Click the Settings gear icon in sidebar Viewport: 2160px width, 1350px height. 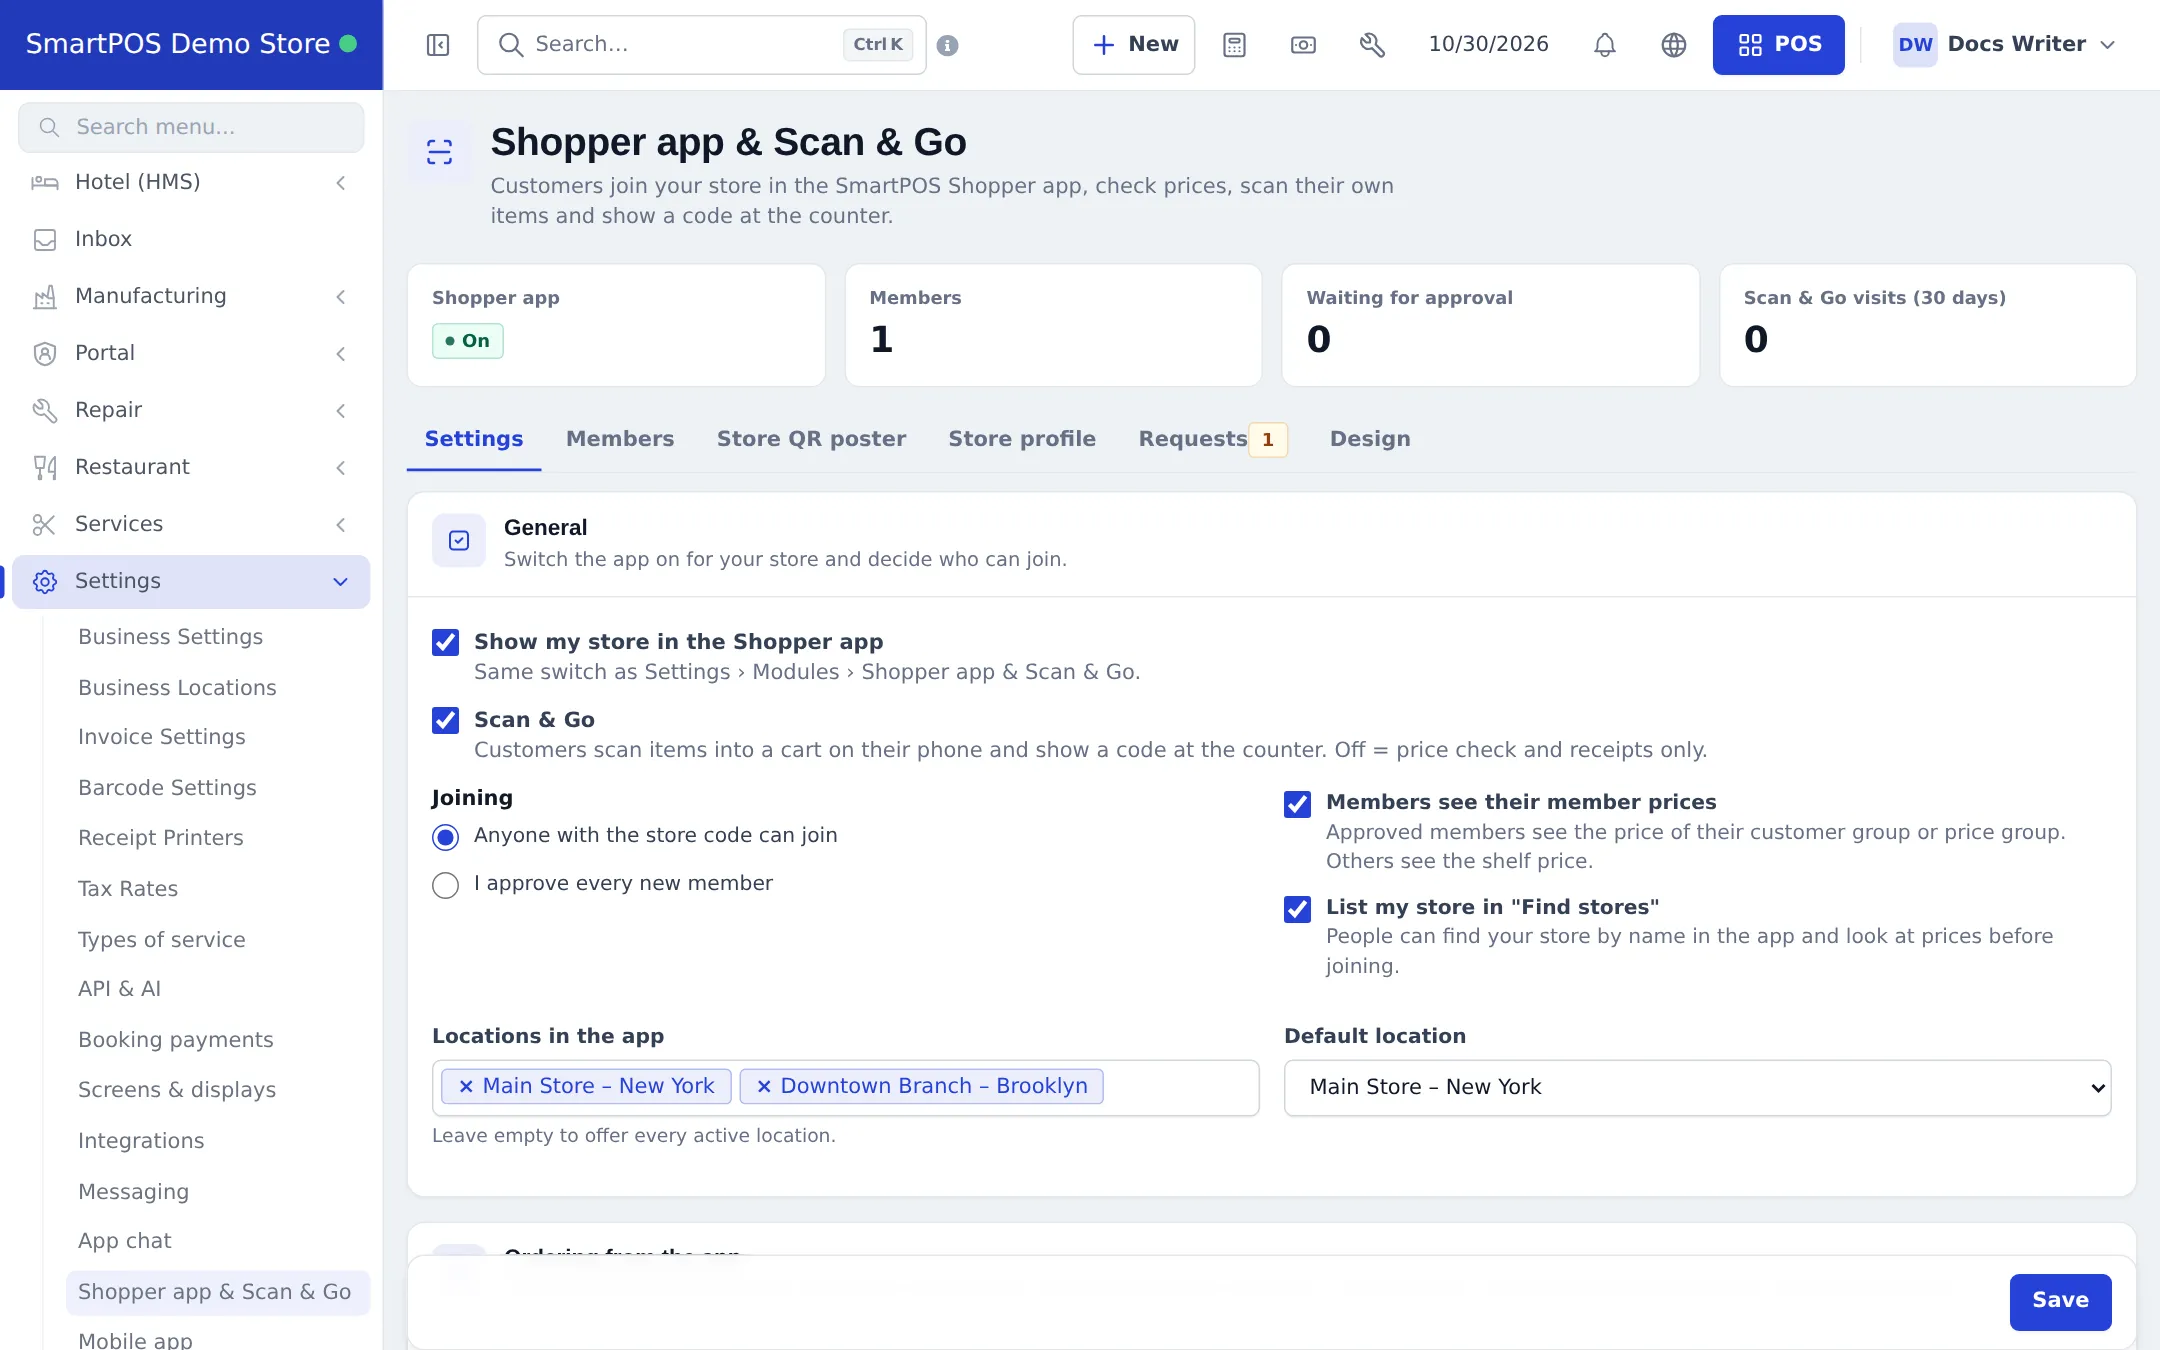(45, 581)
